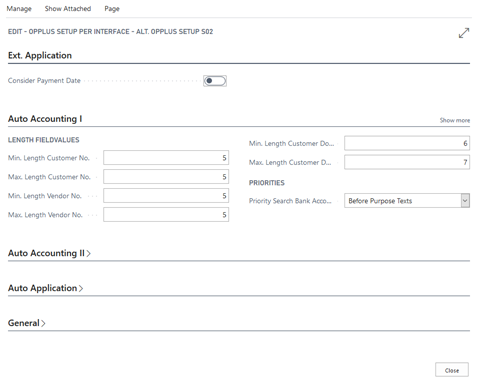Open the Manage menu
The image size is (477, 386).
click(19, 9)
